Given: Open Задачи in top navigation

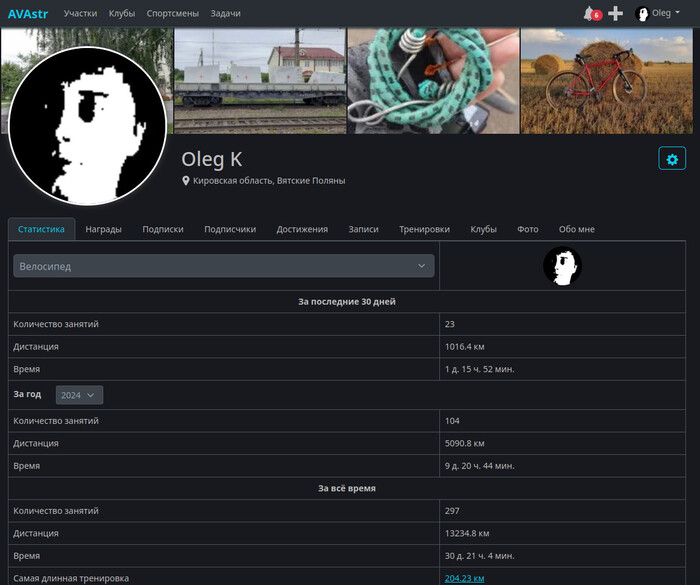Looking at the screenshot, I should 225,13.
